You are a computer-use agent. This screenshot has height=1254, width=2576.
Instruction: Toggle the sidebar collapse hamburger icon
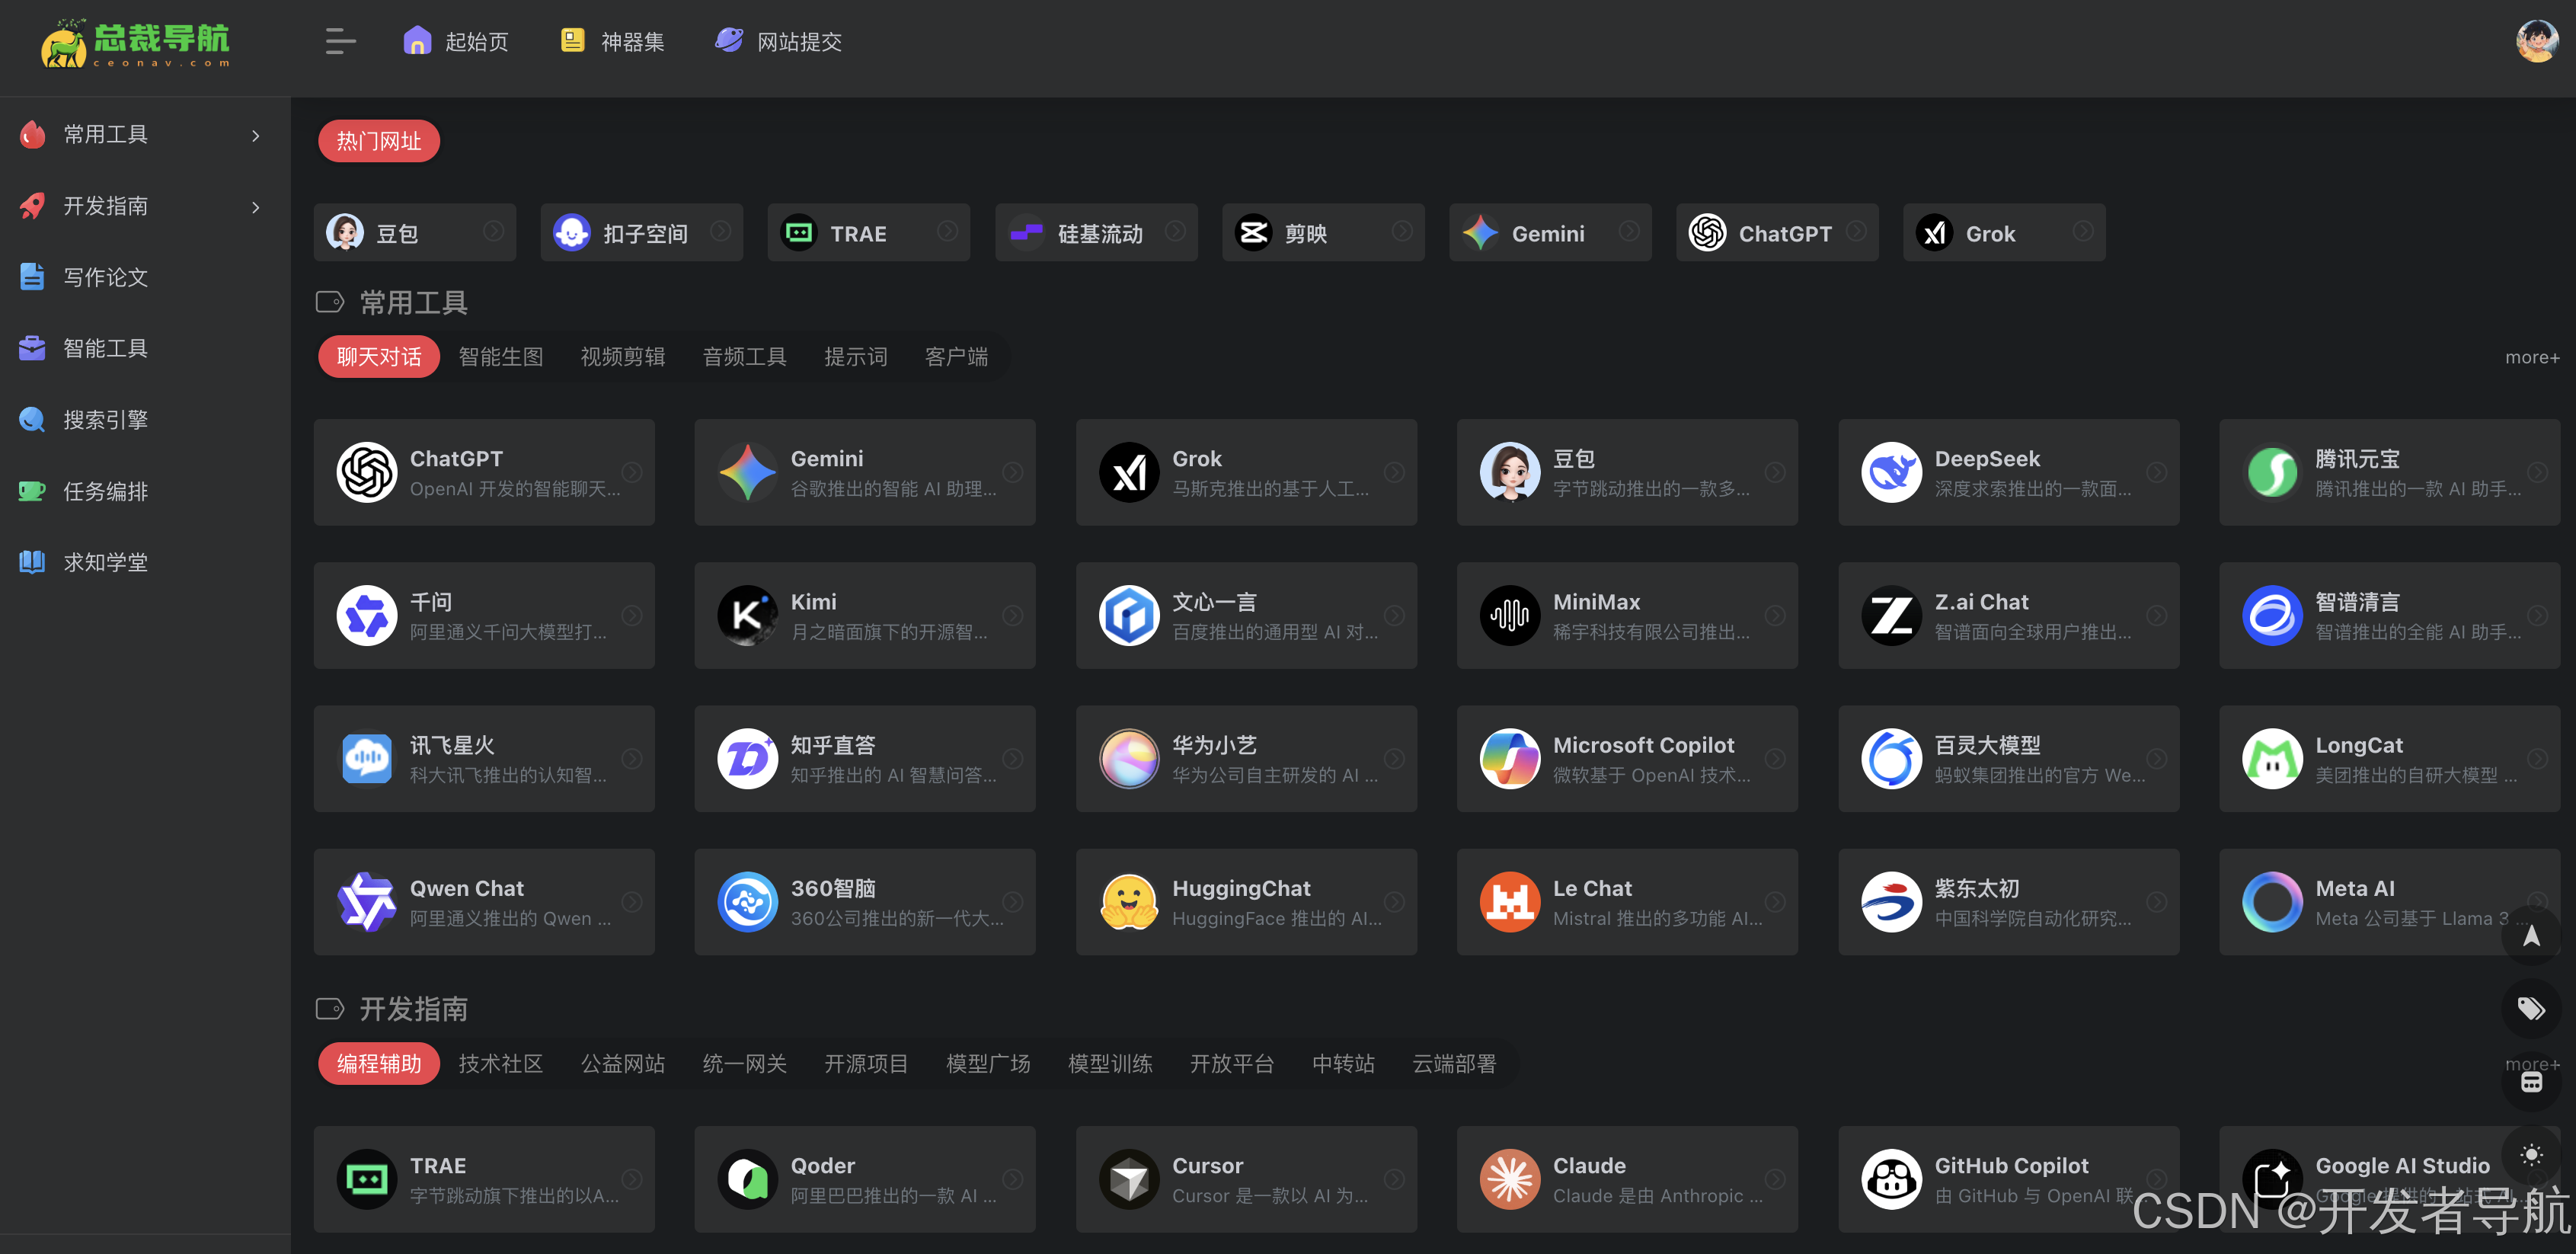tap(340, 41)
